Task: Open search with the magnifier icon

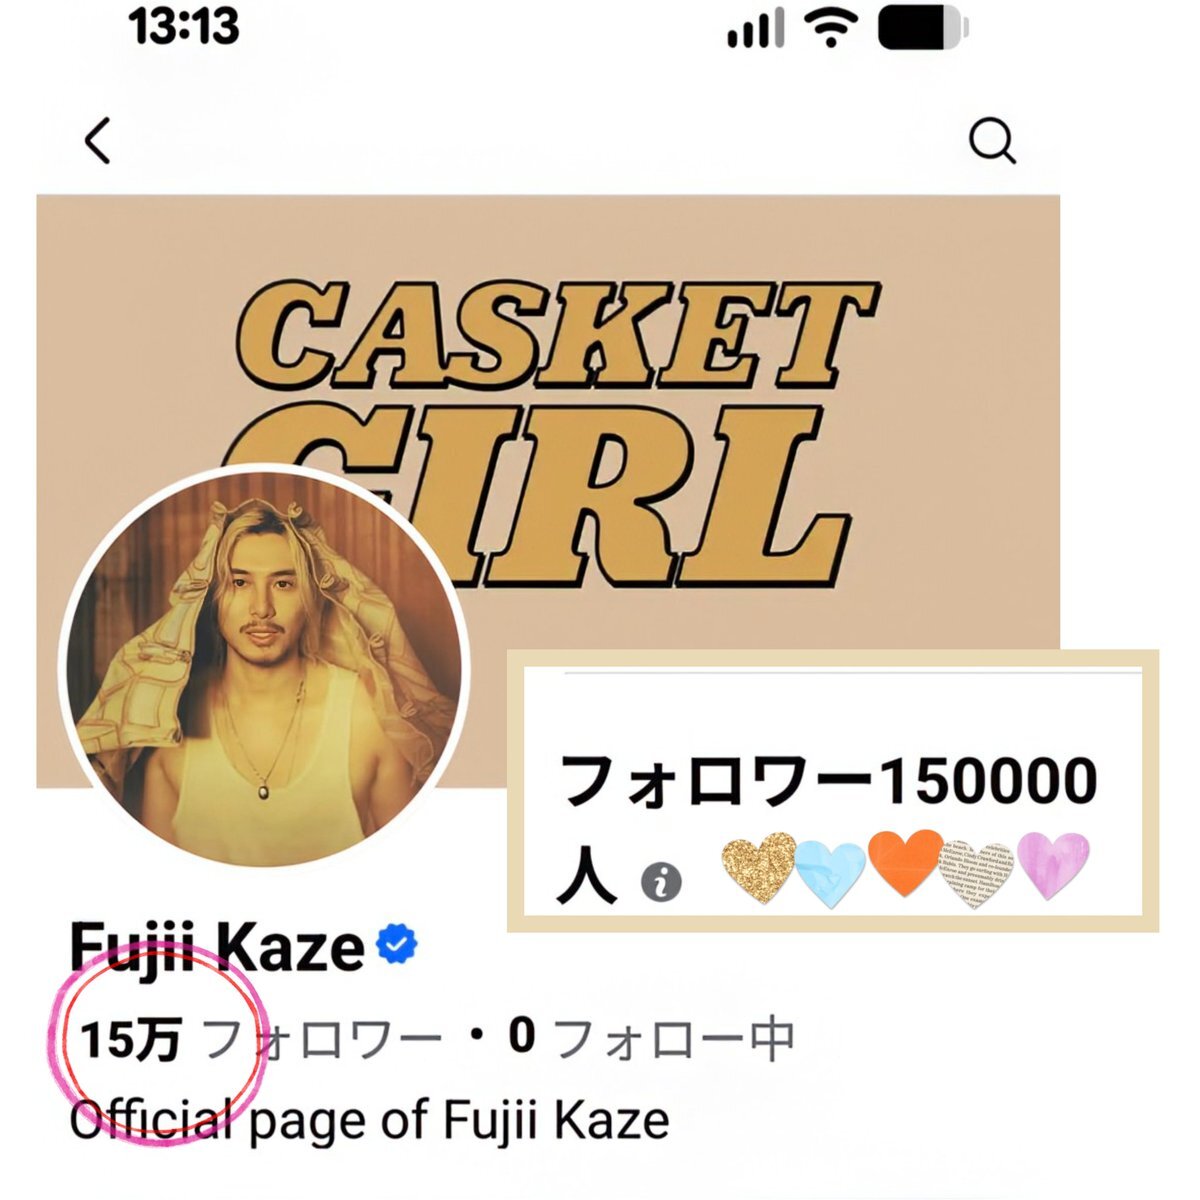Action: point(992,142)
